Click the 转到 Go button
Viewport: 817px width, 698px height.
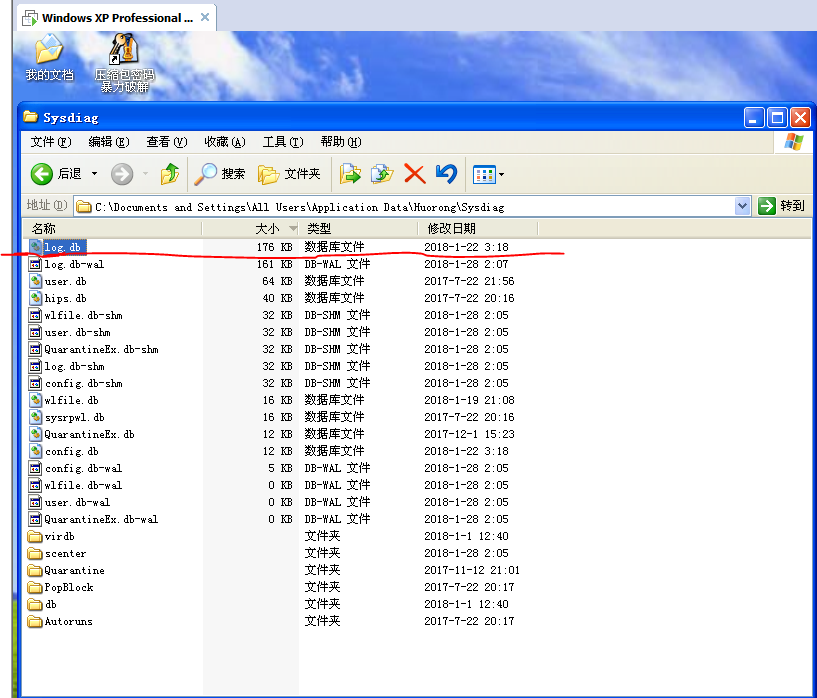pyautogui.click(x=781, y=206)
